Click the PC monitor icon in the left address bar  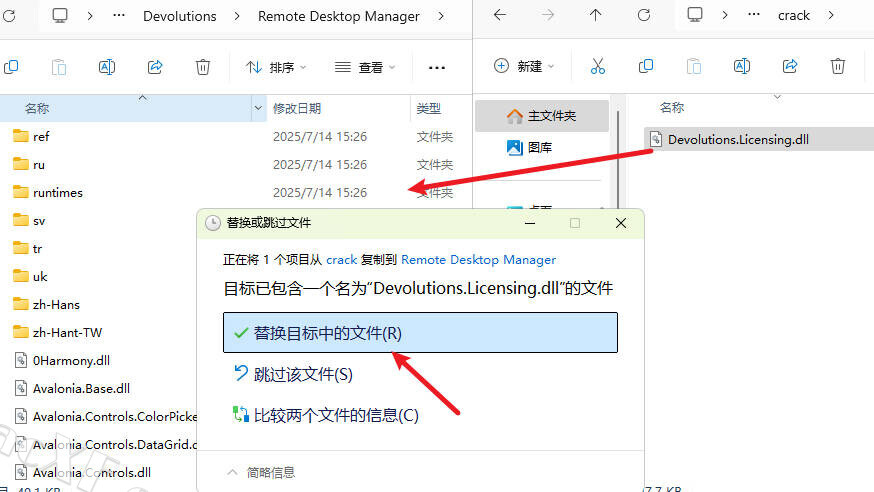pos(60,16)
